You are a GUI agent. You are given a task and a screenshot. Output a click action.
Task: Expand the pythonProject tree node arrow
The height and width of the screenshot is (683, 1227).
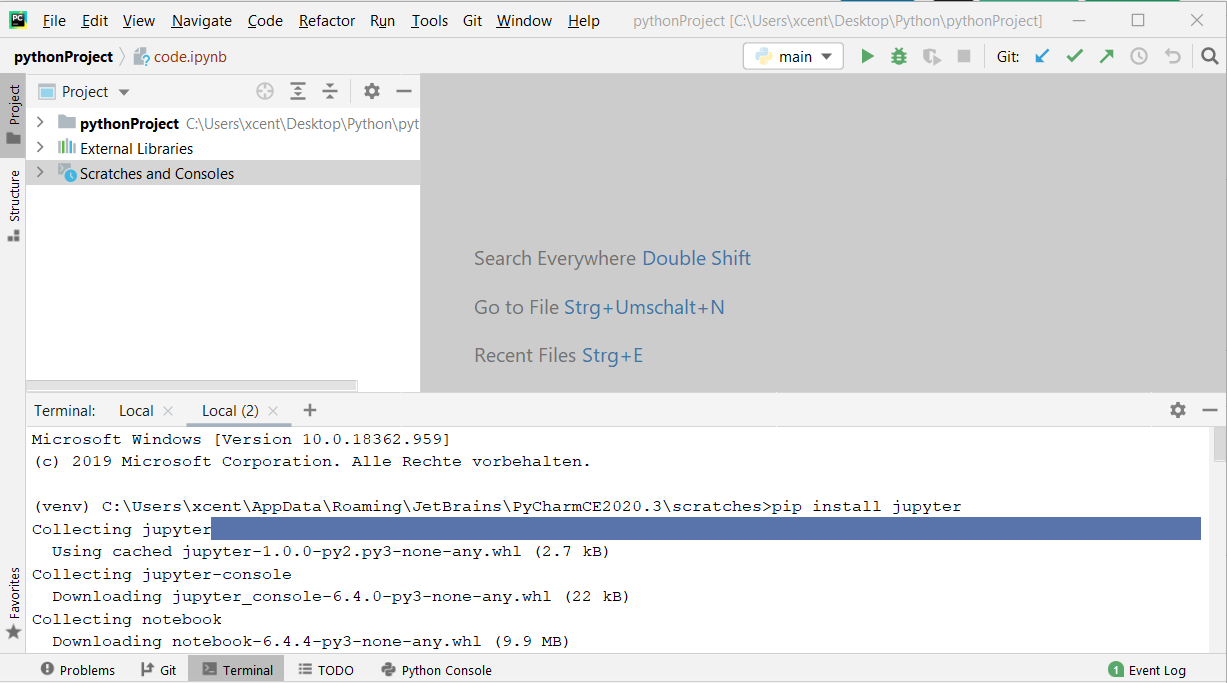(x=40, y=123)
